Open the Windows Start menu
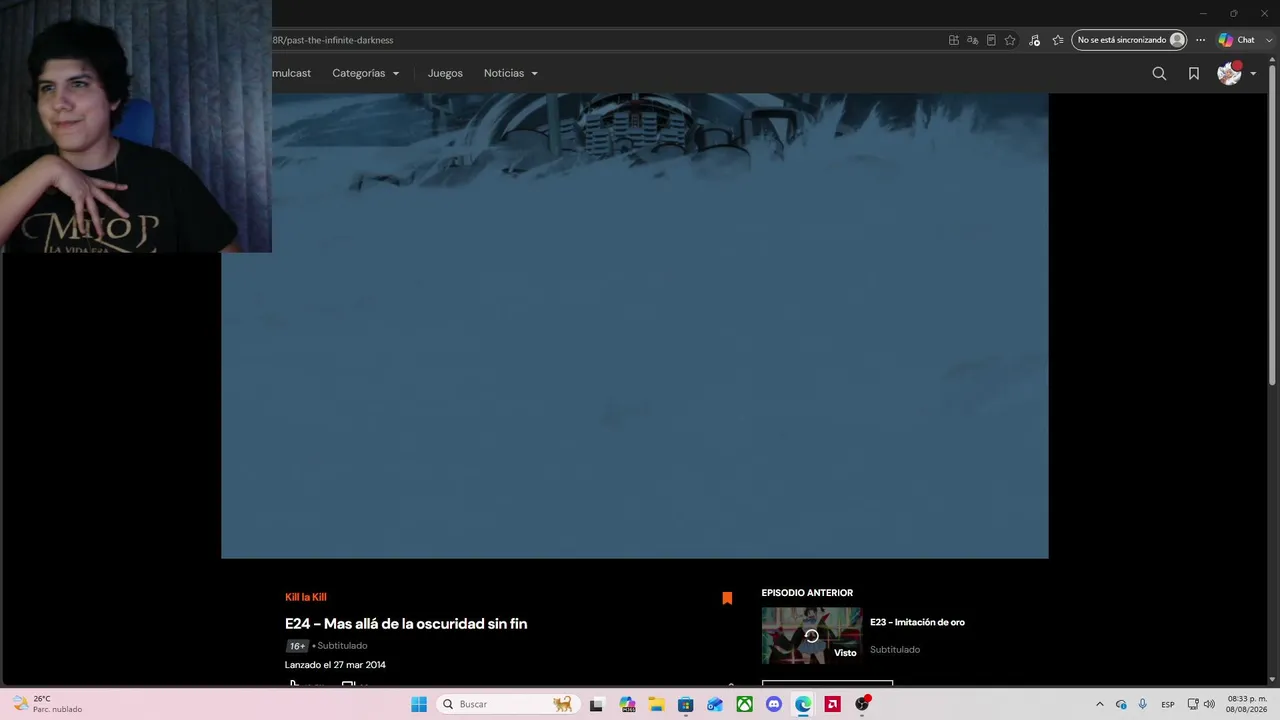Image resolution: width=1280 pixels, height=720 pixels. [419, 704]
